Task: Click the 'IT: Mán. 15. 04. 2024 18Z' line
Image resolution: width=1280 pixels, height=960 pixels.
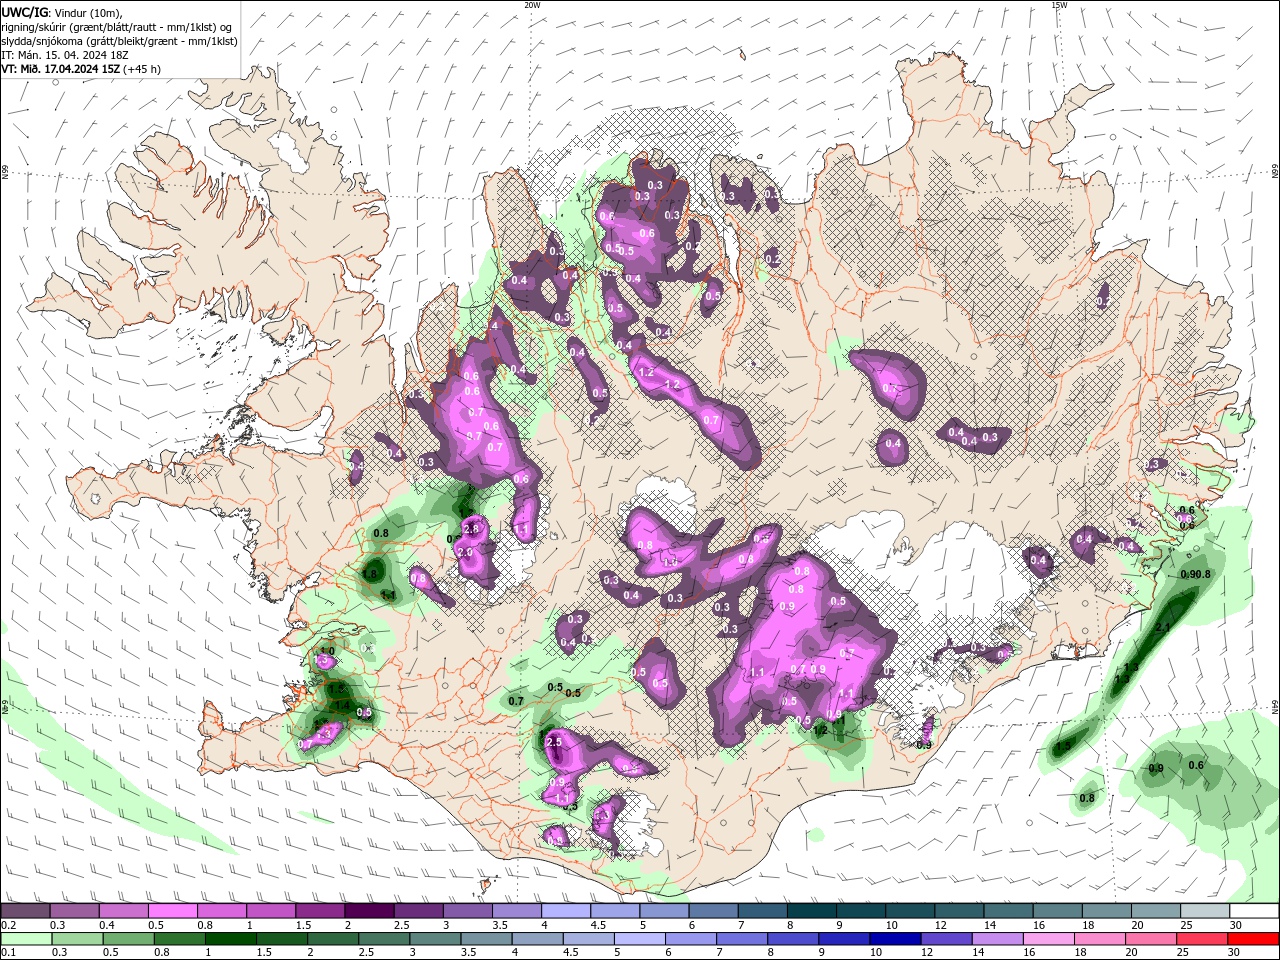Action: pyautogui.click(x=66, y=55)
